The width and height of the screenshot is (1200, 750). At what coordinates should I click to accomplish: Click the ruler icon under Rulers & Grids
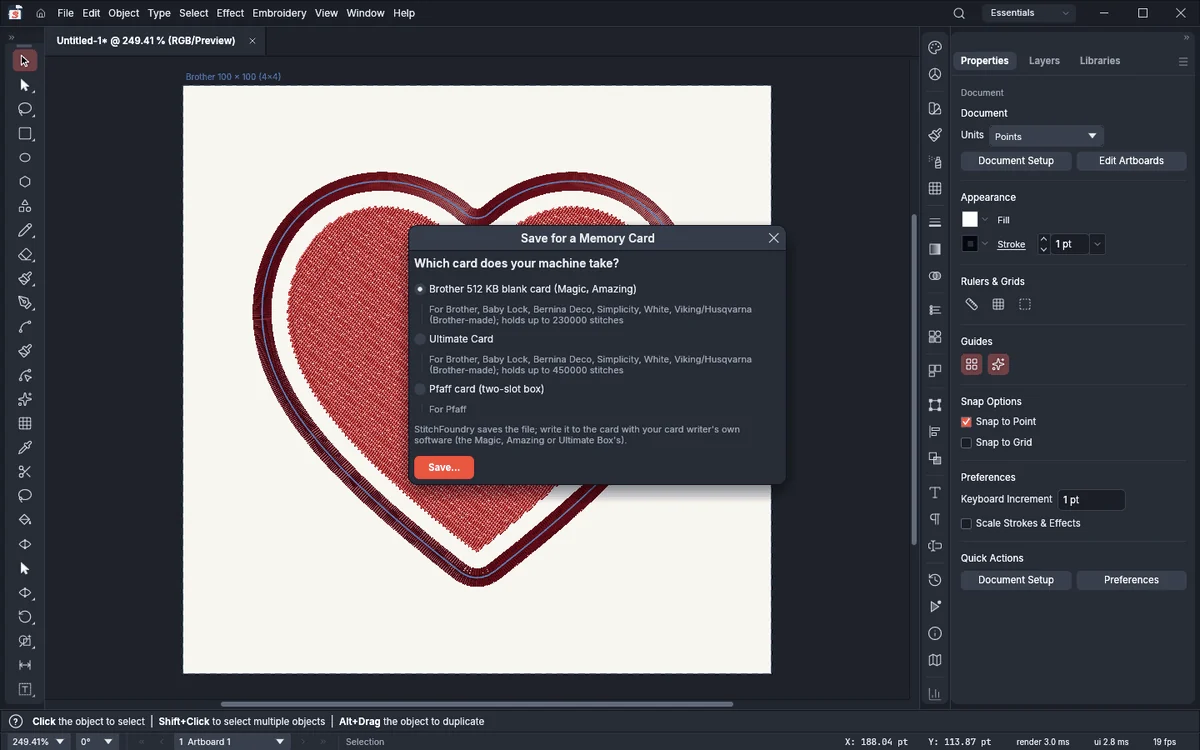click(x=971, y=305)
